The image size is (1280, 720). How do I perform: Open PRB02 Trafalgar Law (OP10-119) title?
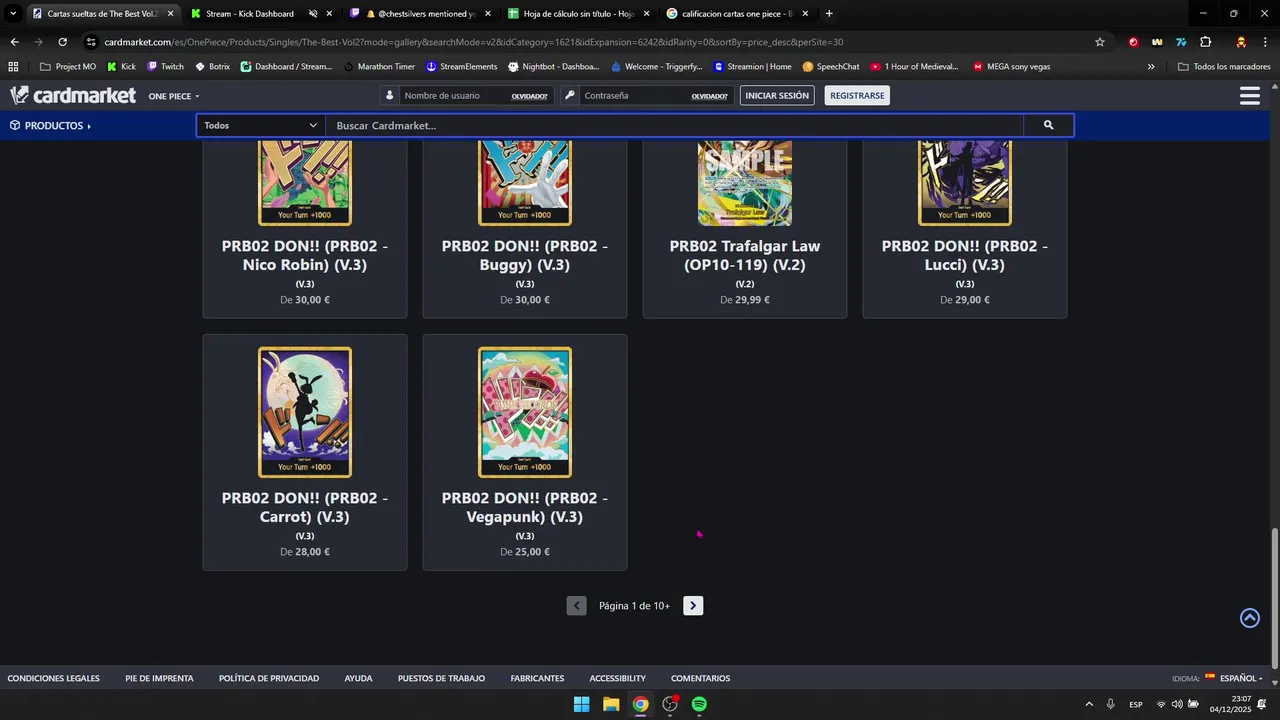(745, 255)
